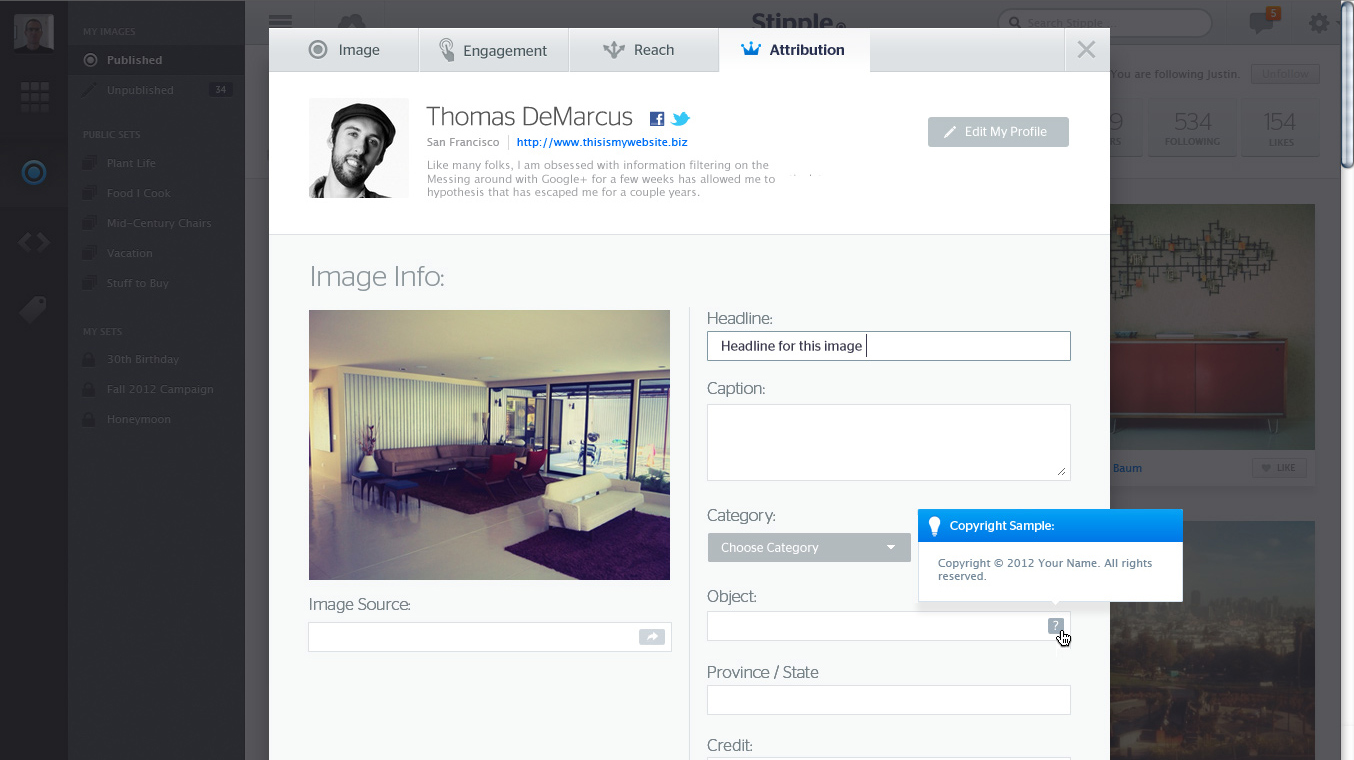Click the share arrow in Image Source field

652,637
